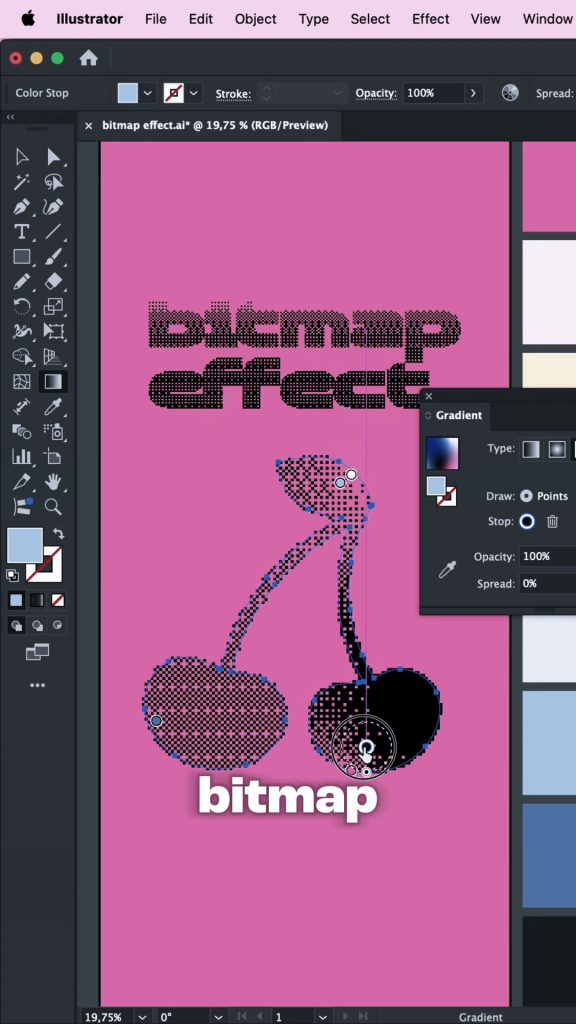Swap fill and stroke arrows
This screenshot has width=576, height=1024.
click(57, 533)
